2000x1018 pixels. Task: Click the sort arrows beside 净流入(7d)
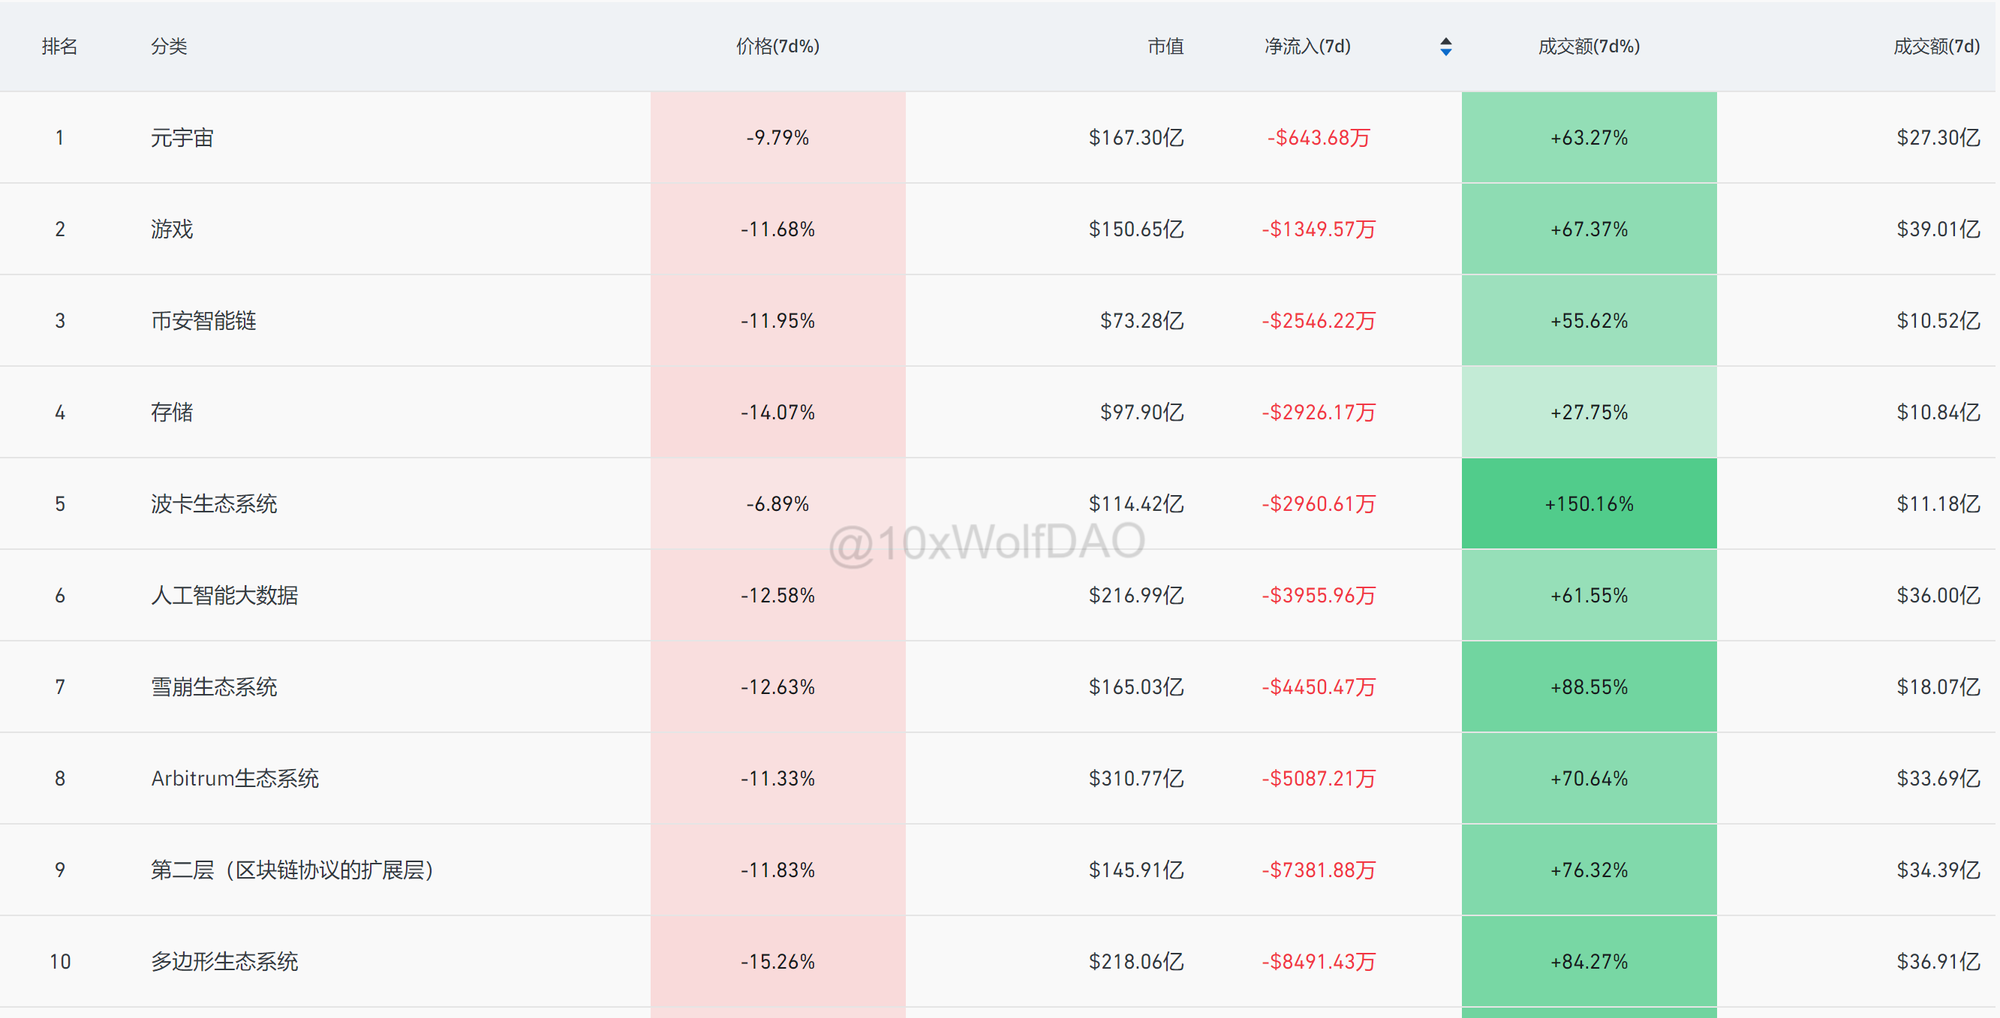coord(1446,47)
